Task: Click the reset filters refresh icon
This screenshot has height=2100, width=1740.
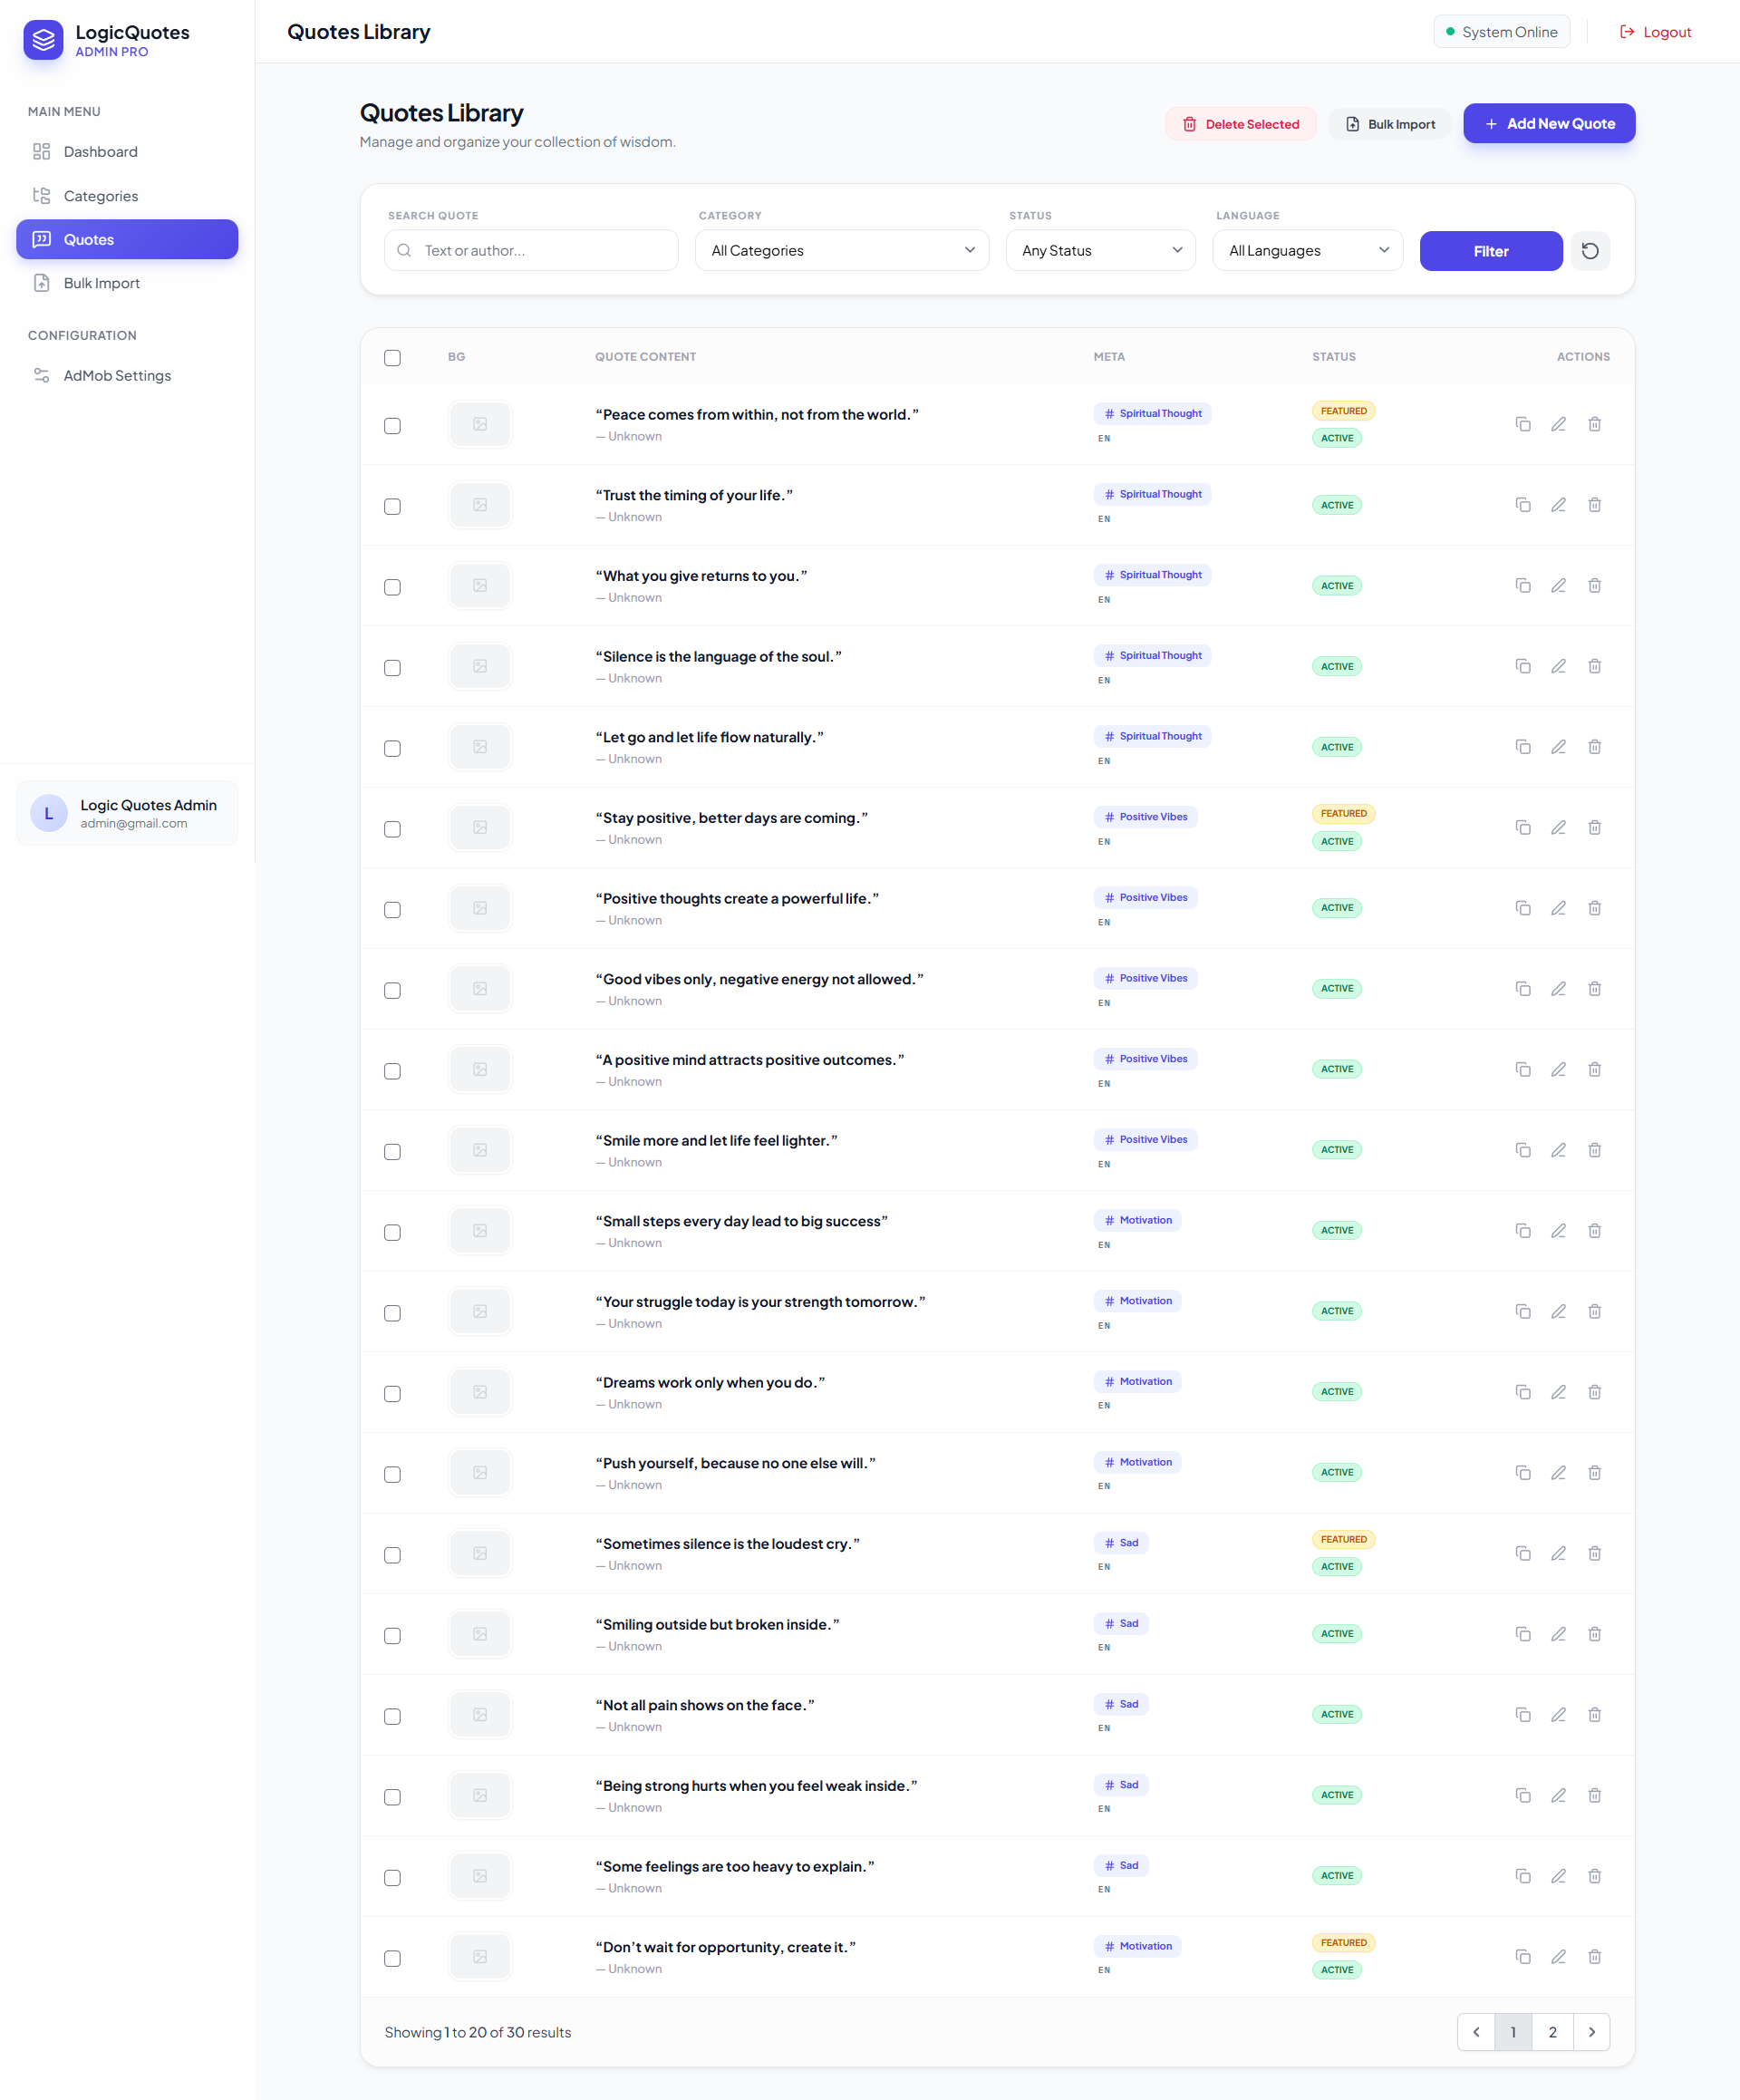Action: click(x=1590, y=251)
